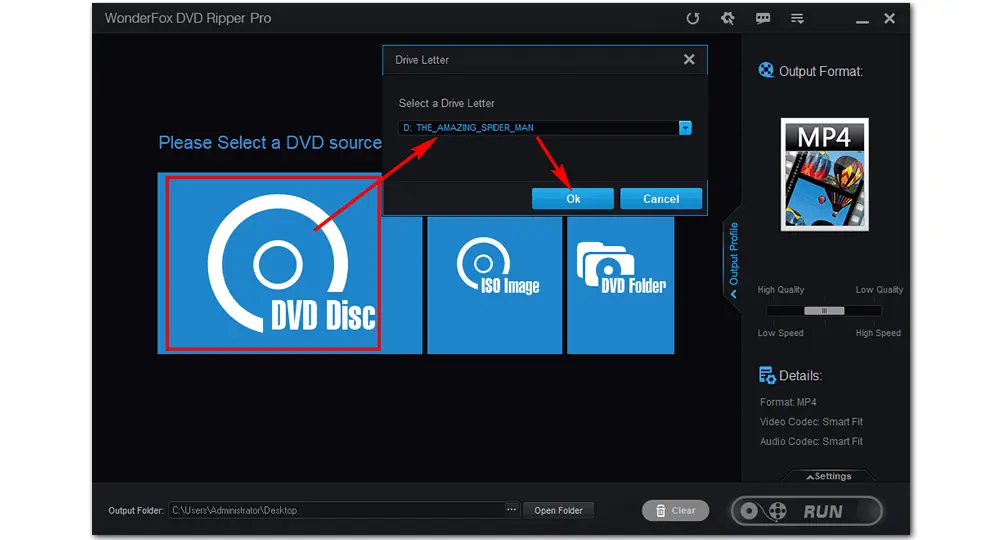Select the DVD Disc source tile
The image size is (1000, 540).
pyautogui.click(x=290, y=263)
